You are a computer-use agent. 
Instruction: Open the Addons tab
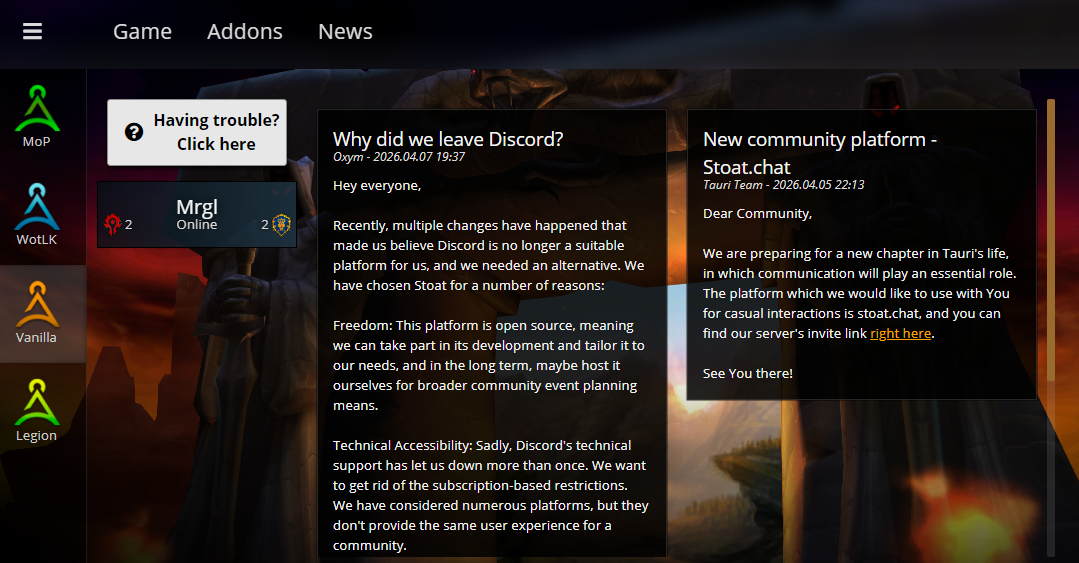245,32
